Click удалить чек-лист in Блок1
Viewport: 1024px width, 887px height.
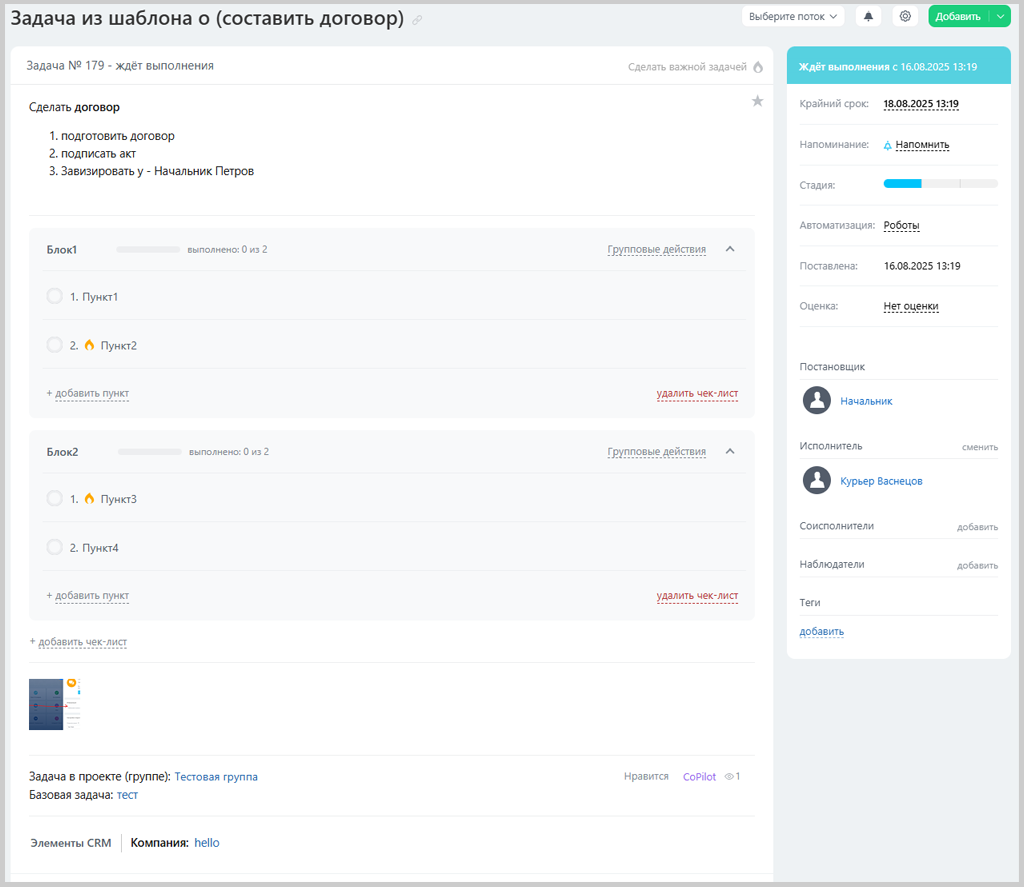[697, 394]
